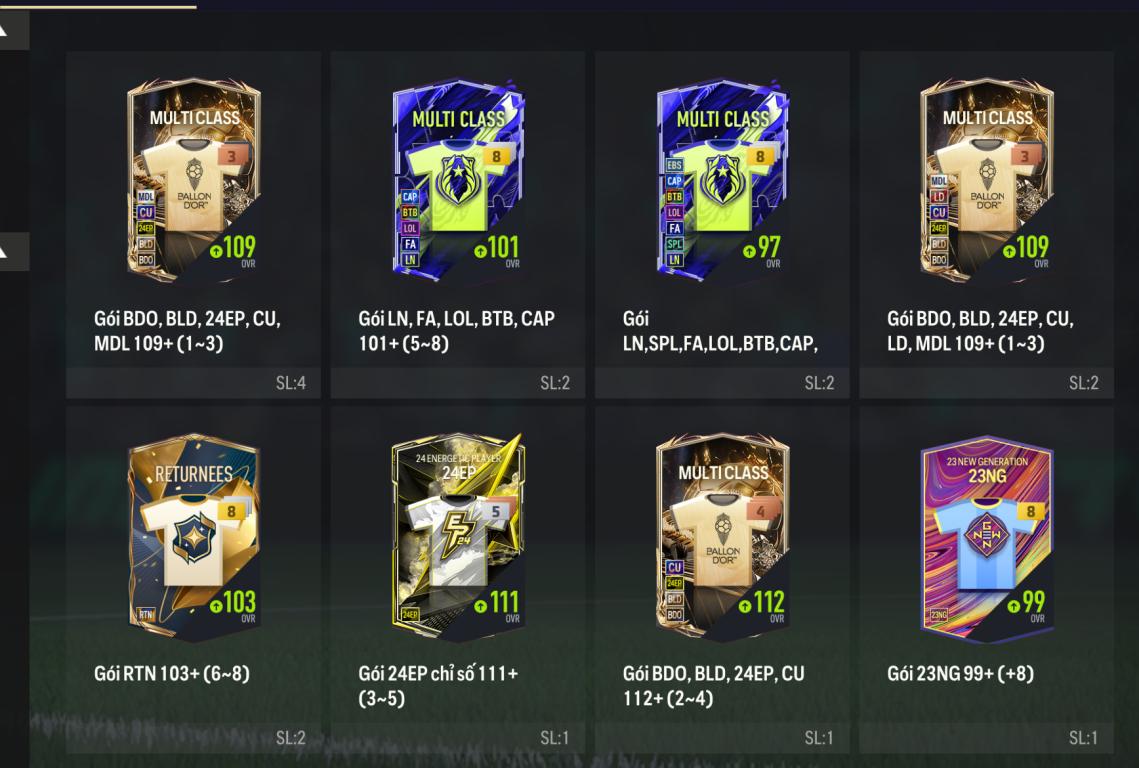1139x768 pixels.
Task: Click the 24EP season badge on the 111 card
Action: [x=410, y=615]
